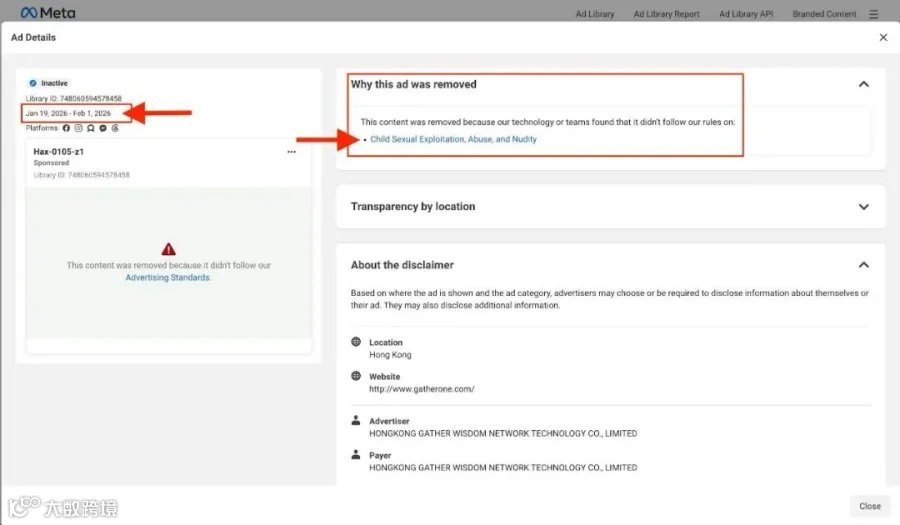
Task: Click the Inactive status badge icon
Action: coord(33,83)
